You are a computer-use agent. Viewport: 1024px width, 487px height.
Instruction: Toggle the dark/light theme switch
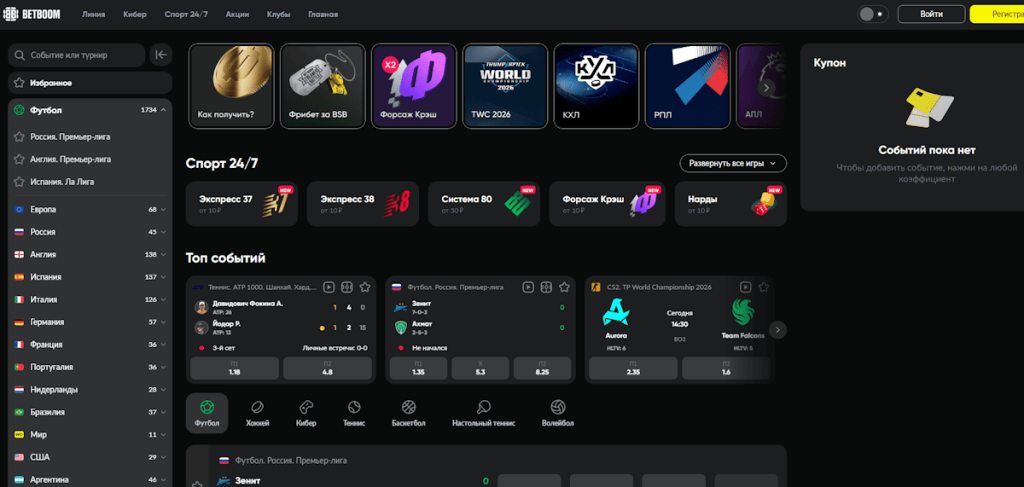[871, 14]
